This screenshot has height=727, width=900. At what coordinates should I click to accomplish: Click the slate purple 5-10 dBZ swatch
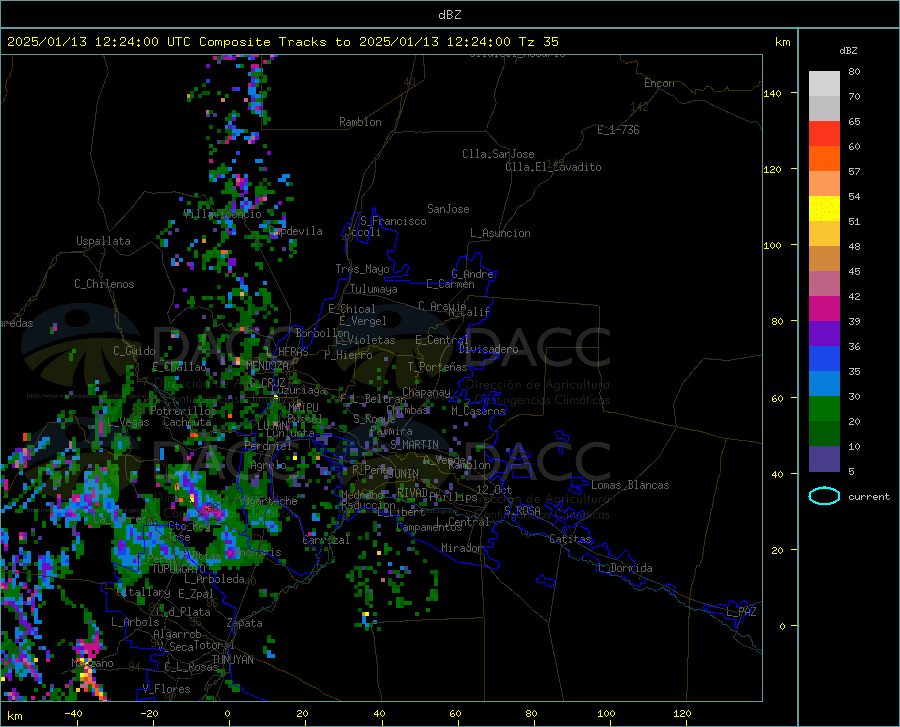tap(824, 459)
